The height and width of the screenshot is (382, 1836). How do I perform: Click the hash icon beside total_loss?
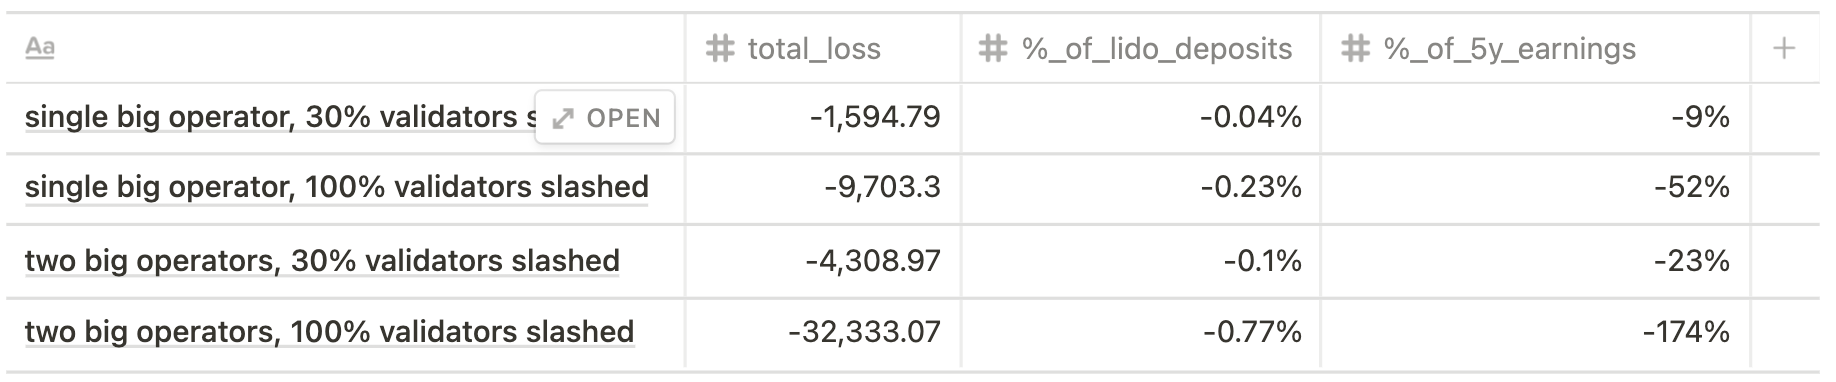(x=720, y=48)
